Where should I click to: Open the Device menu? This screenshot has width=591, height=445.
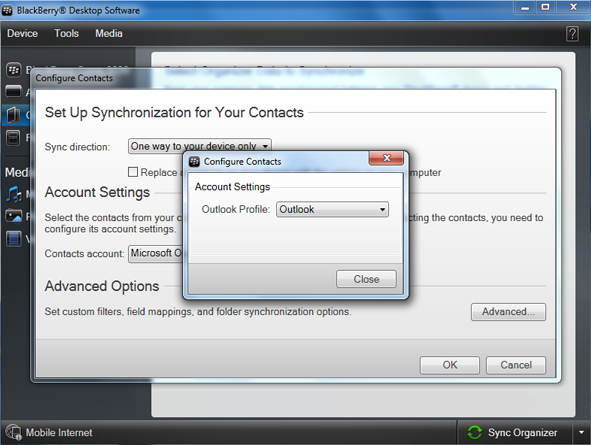click(22, 34)
